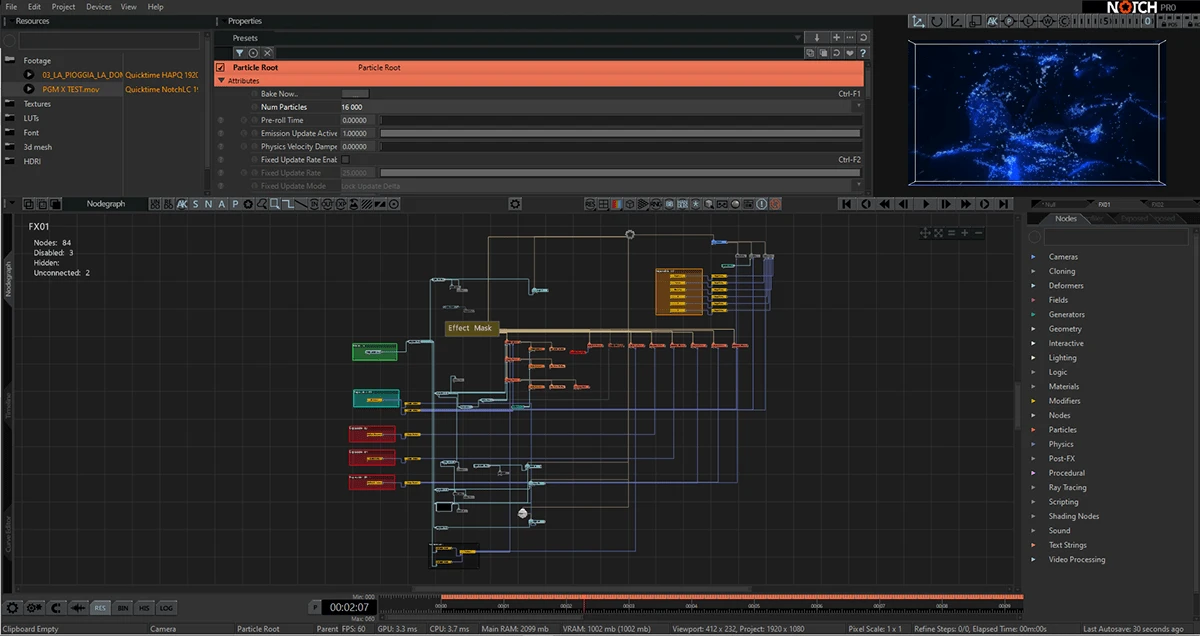Click the help question mark in Properties panel
1200x636 pixels.
point(862,53)
